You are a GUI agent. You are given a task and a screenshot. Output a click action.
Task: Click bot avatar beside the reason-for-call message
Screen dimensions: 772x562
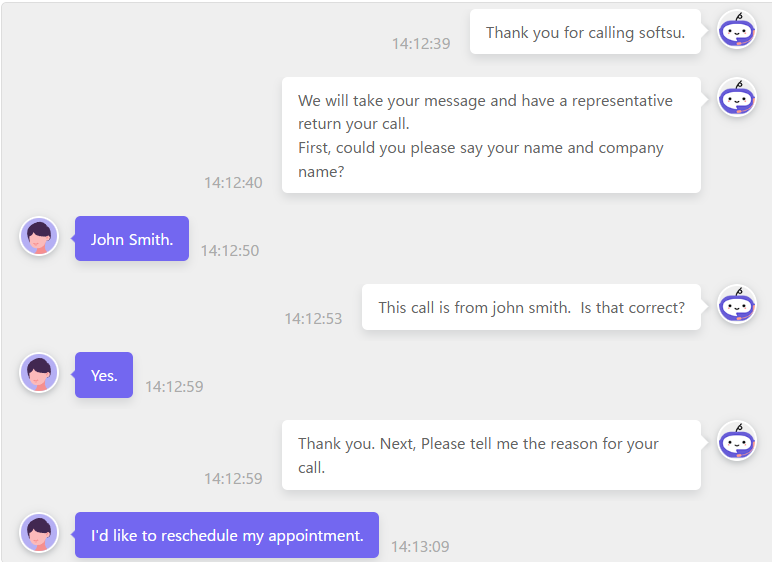pyautogui.click(x=737, y=441)
